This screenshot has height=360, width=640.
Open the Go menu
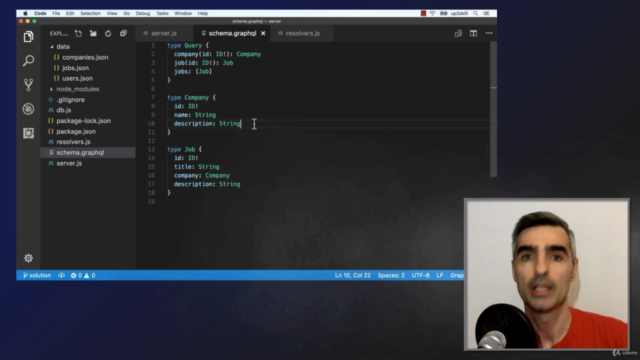click(x=127, y=13)
